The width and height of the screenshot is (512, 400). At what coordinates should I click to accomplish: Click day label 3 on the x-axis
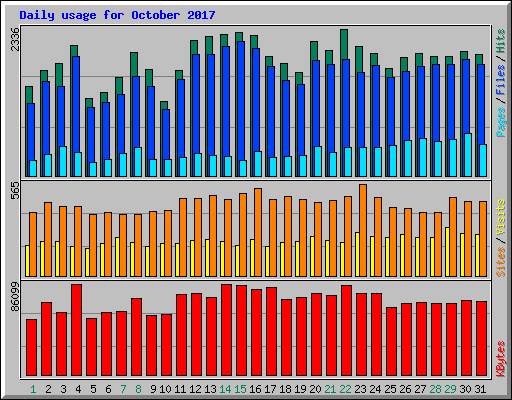point(63,389)
